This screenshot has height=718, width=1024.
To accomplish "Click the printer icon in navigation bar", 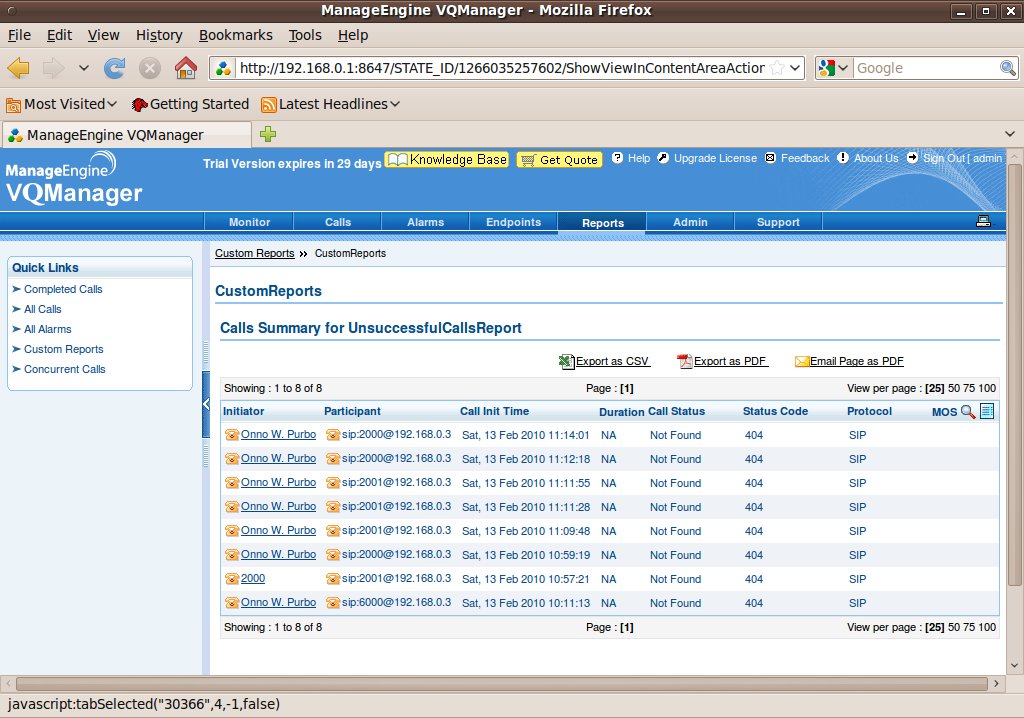I will coord(983,222).
